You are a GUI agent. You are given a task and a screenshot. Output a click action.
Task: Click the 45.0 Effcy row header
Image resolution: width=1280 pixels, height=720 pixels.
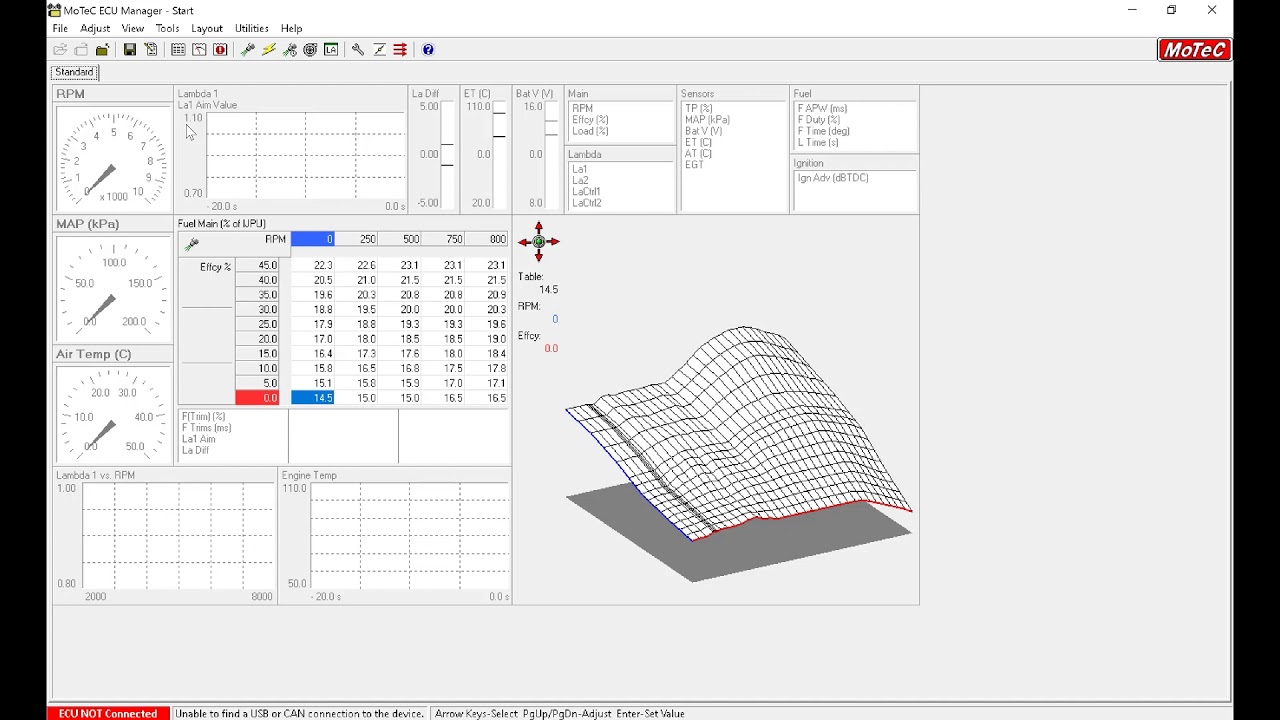pos(257,265)
